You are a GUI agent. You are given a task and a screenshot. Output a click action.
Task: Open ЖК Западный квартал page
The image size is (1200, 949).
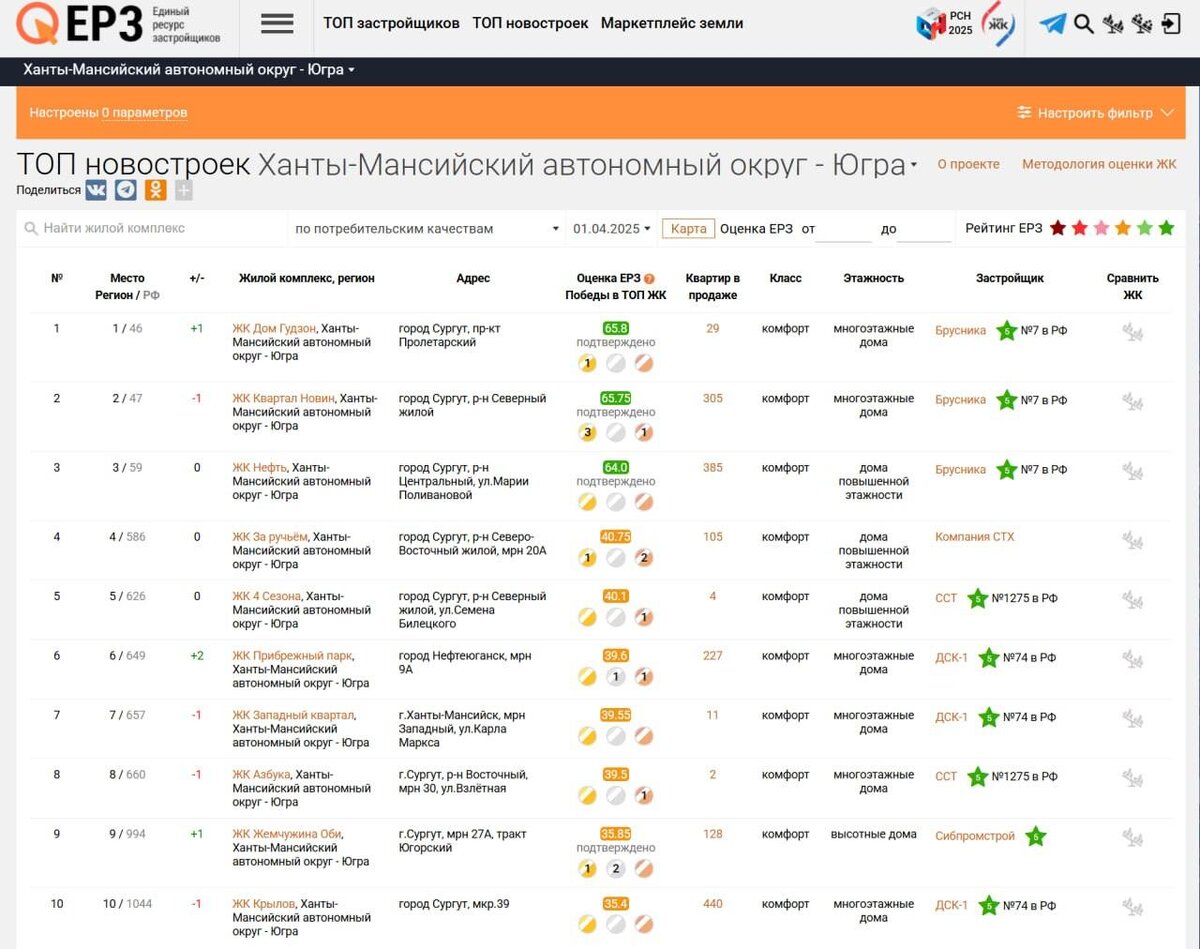[293, 715]
